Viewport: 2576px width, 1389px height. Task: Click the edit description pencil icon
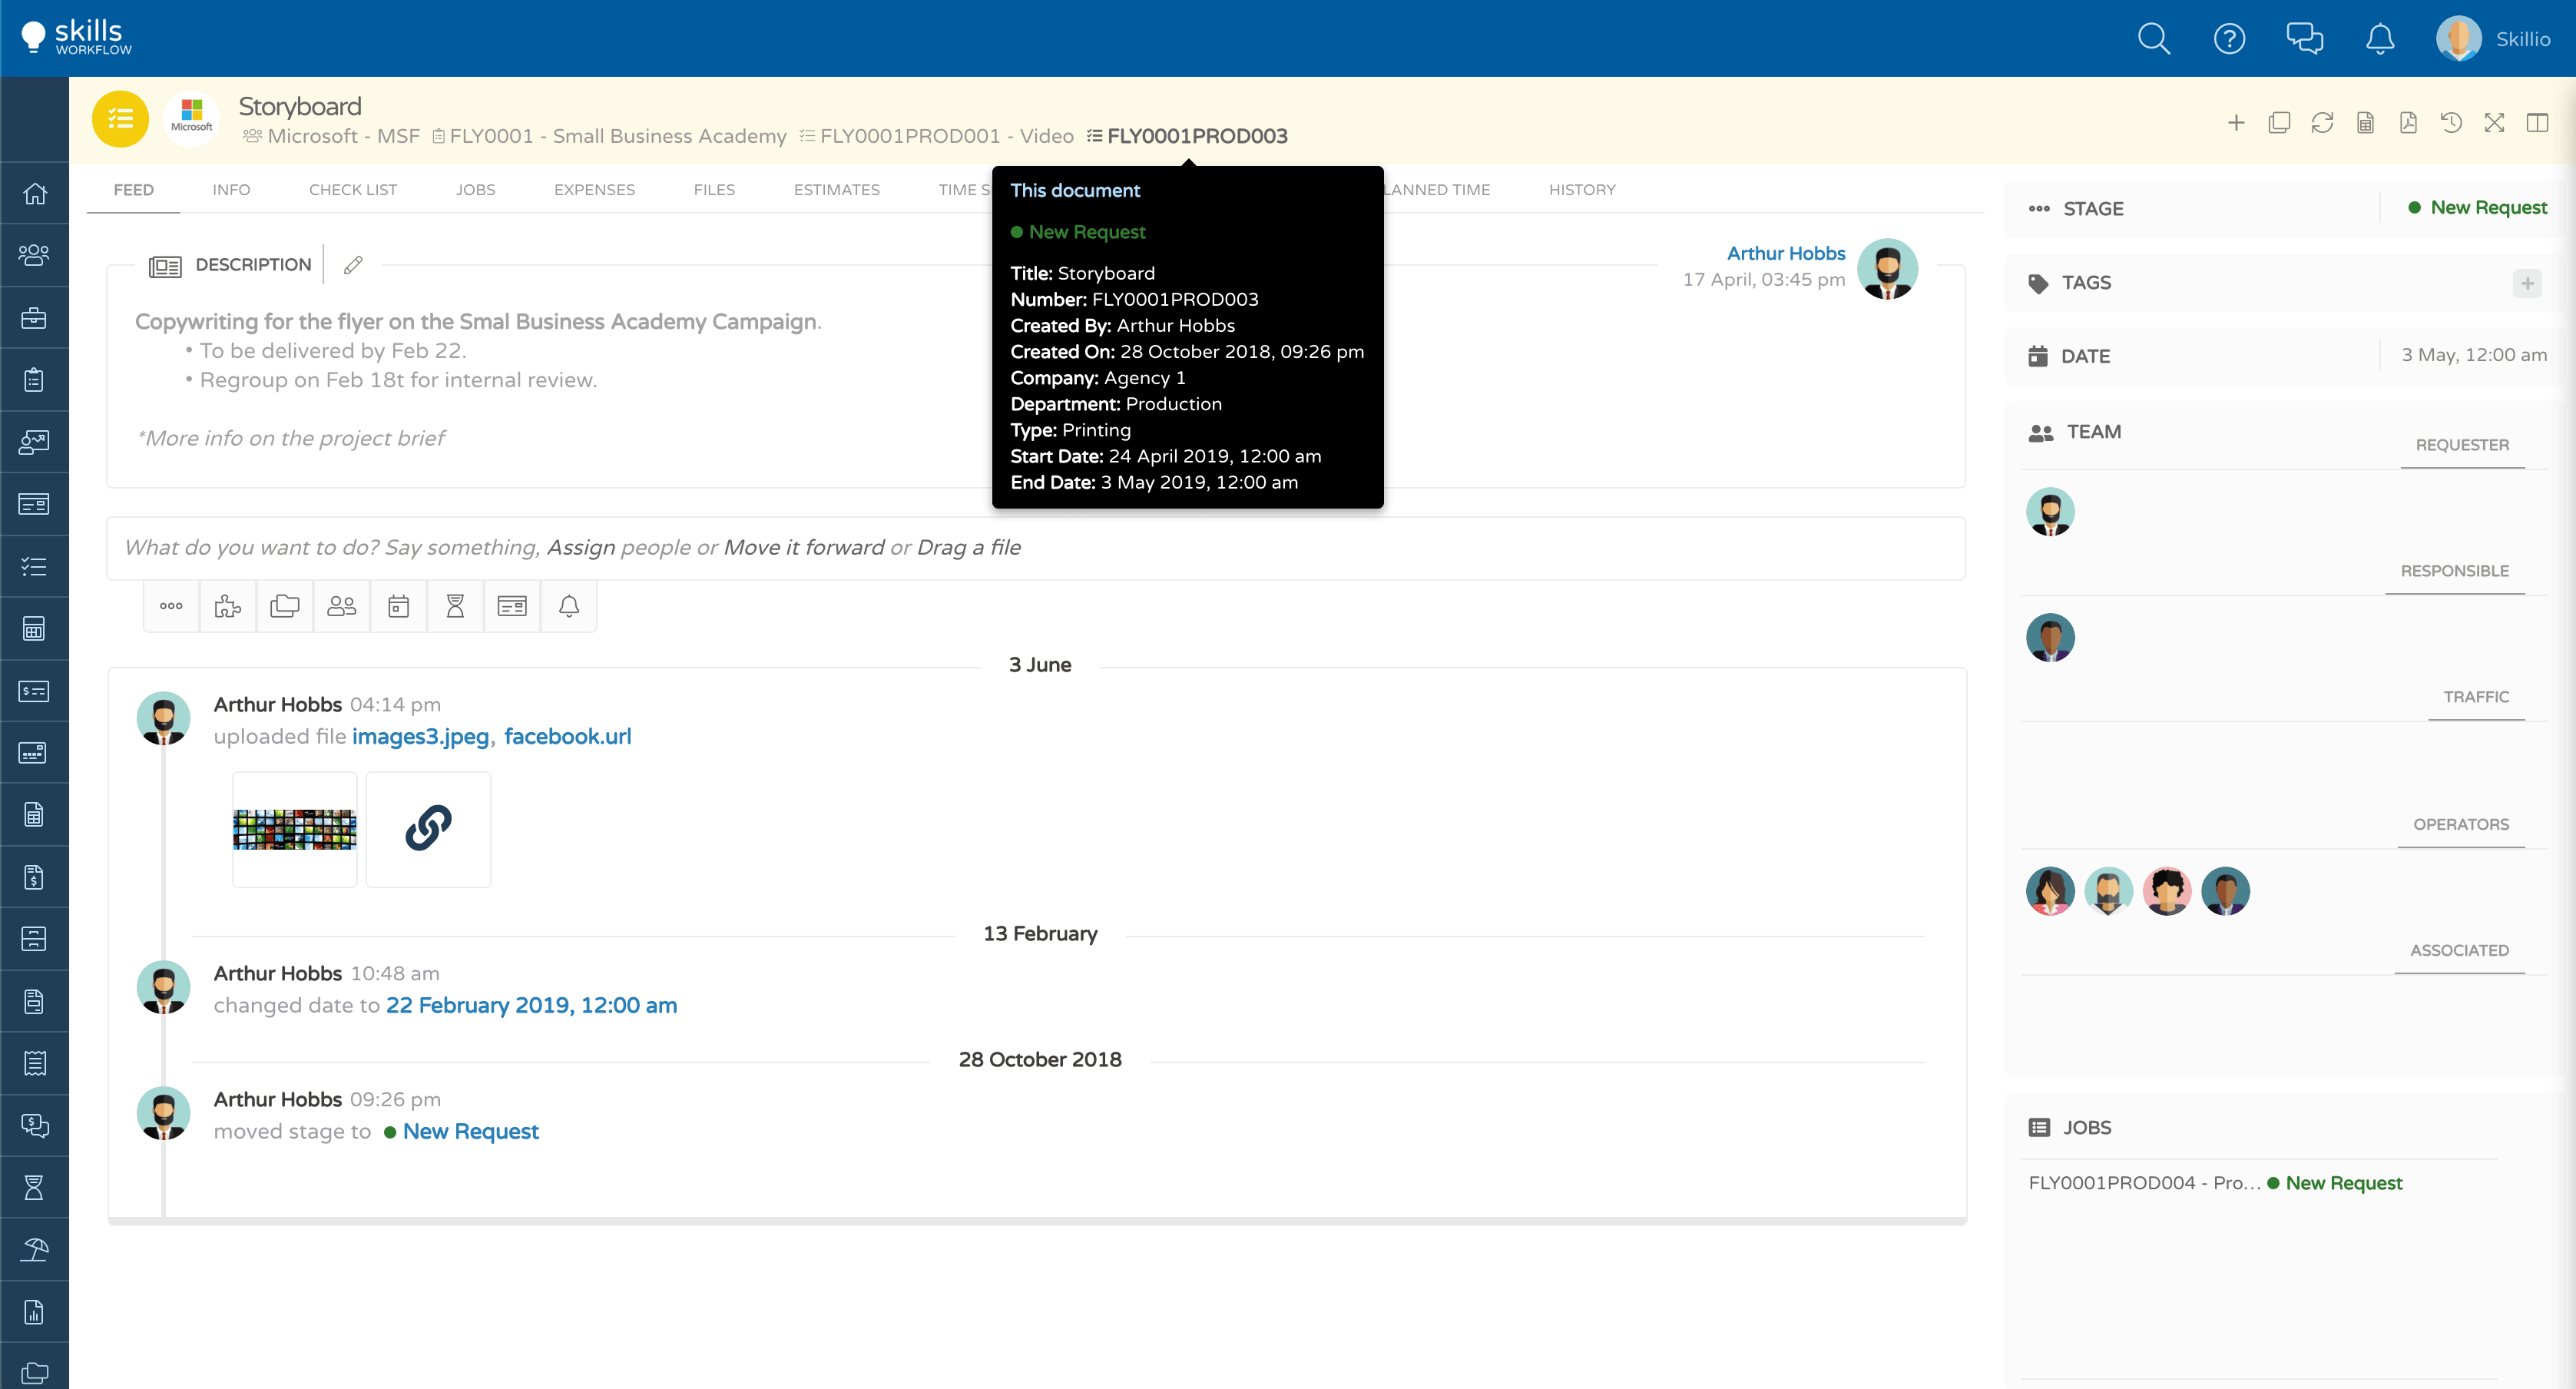(353, 265)
